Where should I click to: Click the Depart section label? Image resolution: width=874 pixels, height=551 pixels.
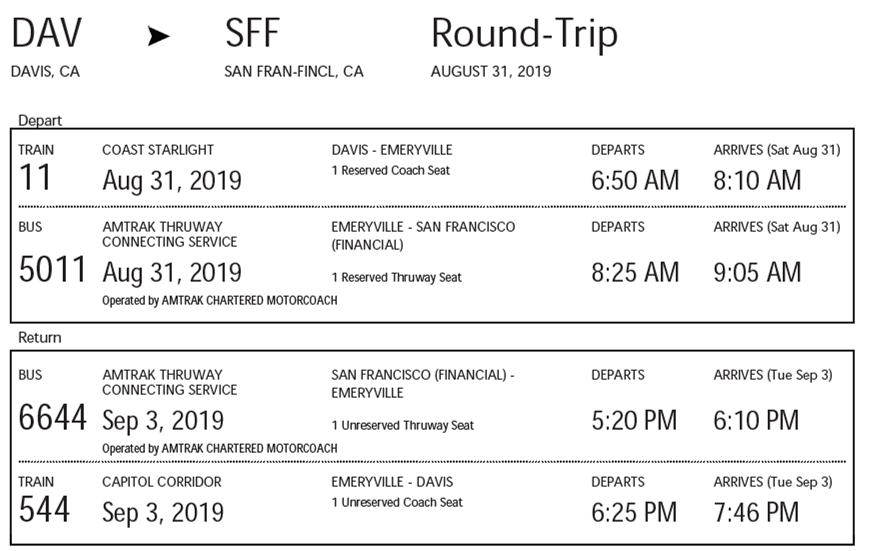(x=40, y=120)
